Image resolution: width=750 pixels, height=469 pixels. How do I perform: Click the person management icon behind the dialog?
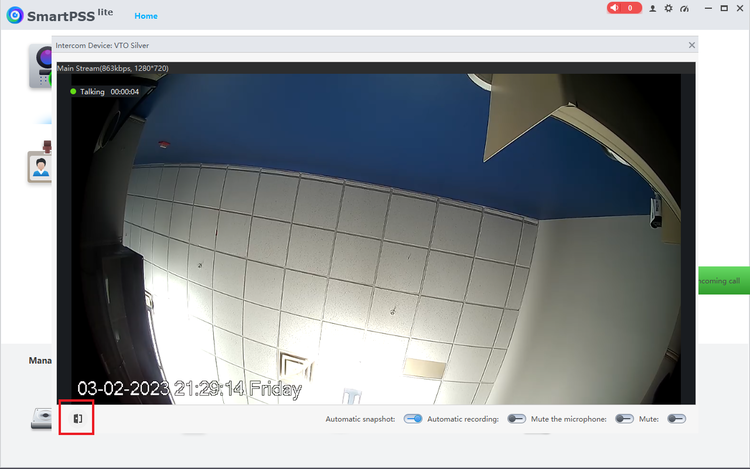pos(40,162)
